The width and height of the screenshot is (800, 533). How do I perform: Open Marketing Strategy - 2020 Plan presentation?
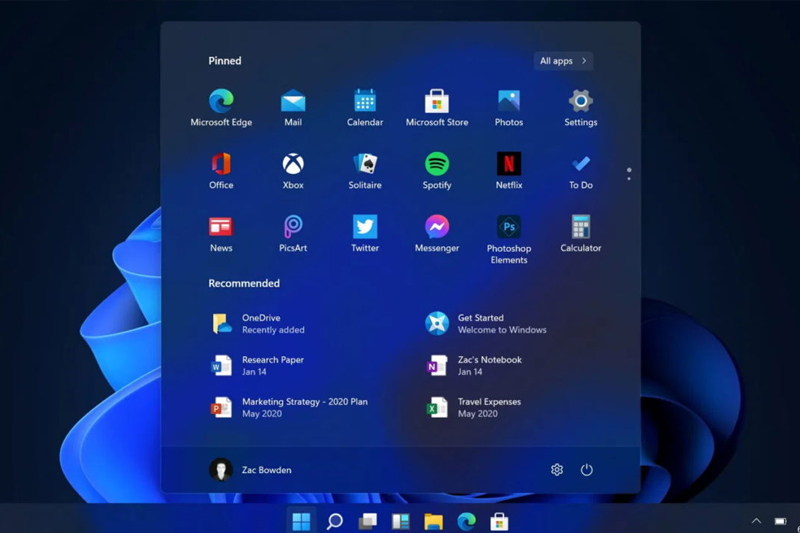tap(289, 408)
